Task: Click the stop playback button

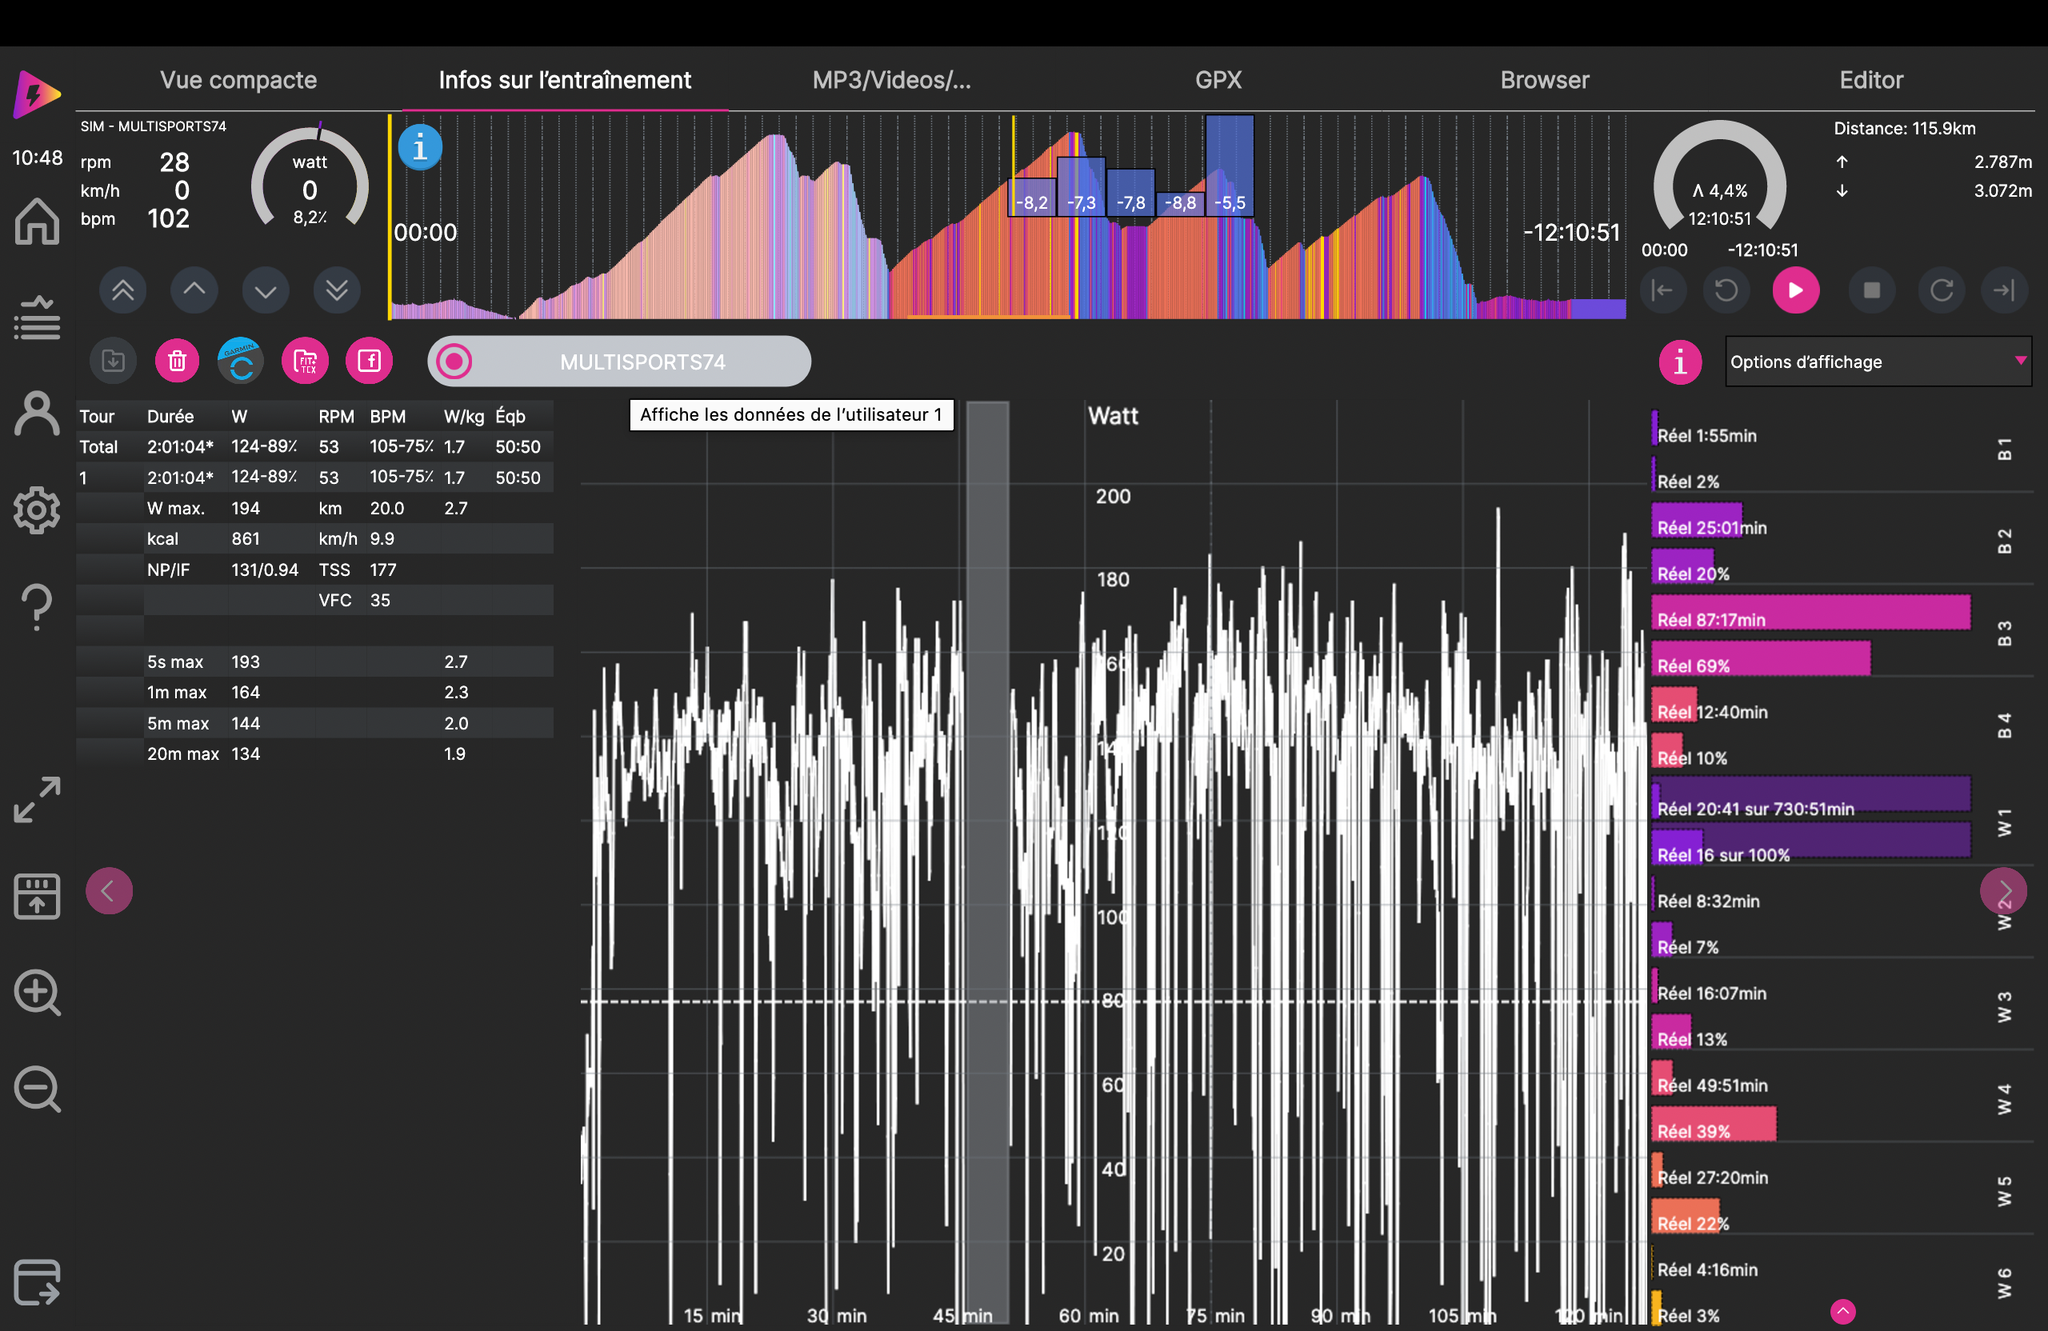Action: 1872,290
